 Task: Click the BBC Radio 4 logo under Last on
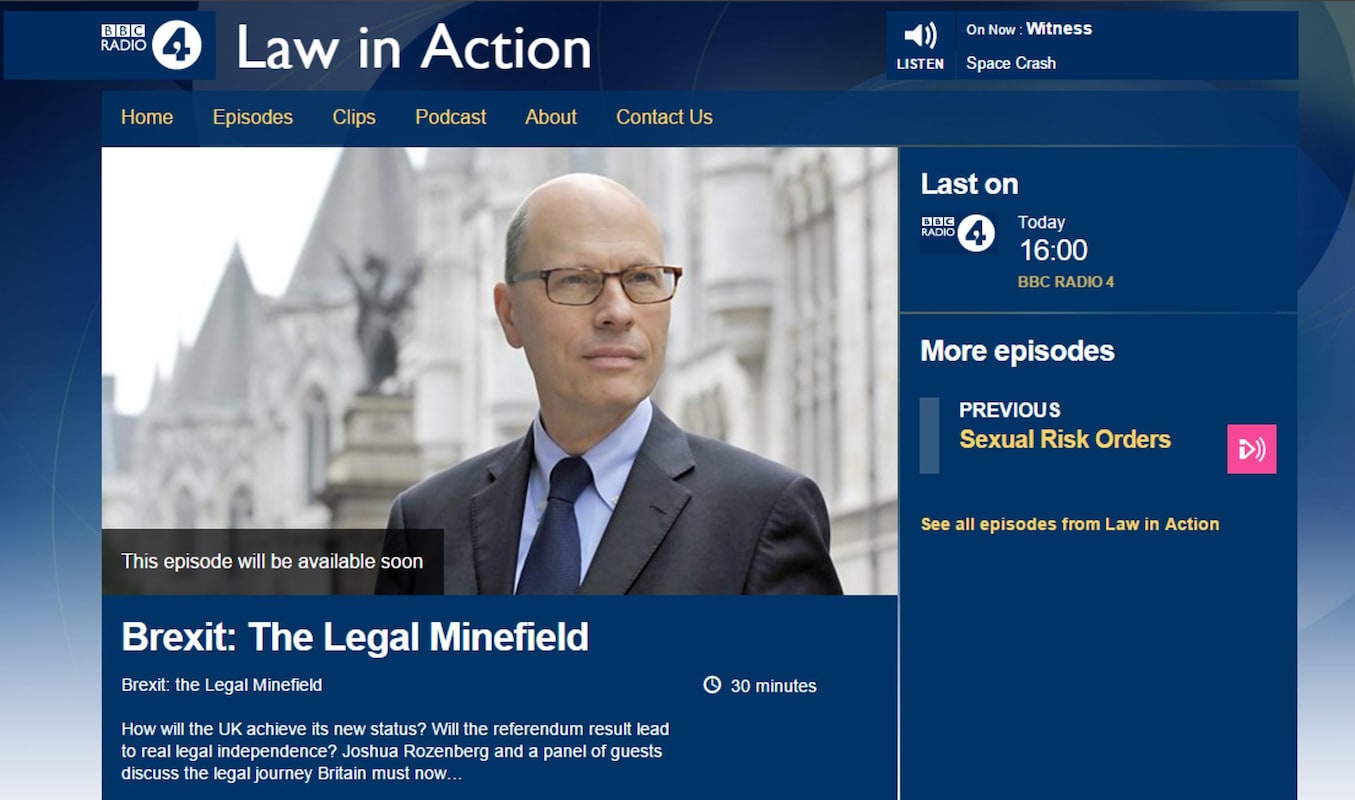point(957,233)
